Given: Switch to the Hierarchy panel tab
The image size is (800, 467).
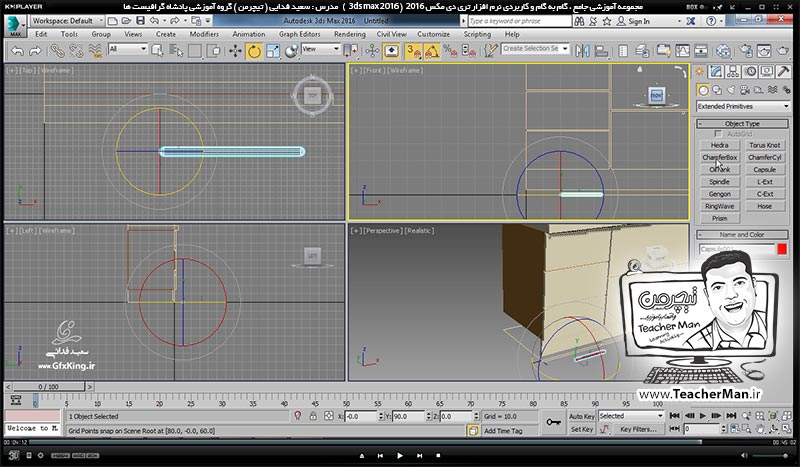Looking at the screenshot, I should (733, 71).
